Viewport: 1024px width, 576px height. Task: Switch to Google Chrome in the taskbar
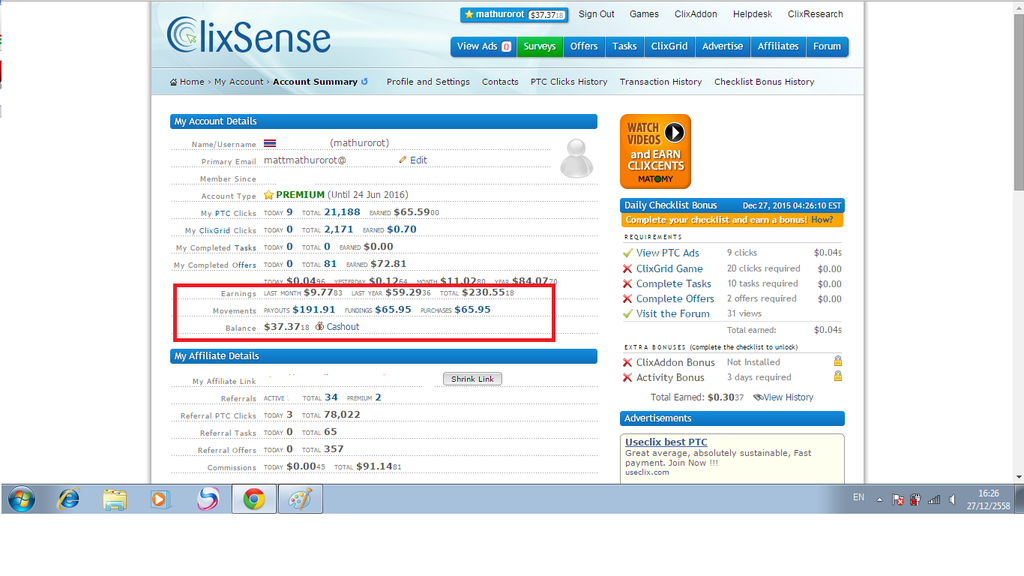pos(254,500)
